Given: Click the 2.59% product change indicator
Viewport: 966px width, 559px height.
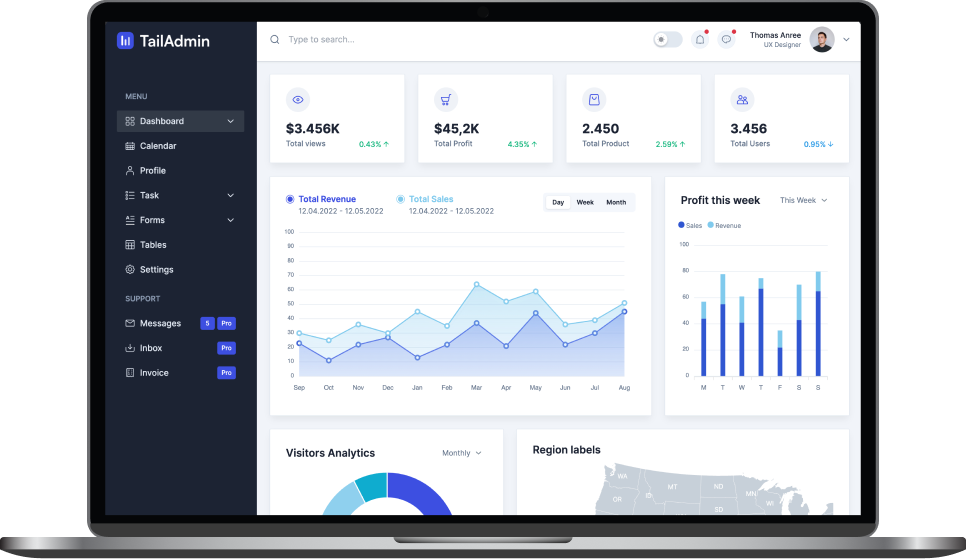Looking at the screenshot, I should [670, 144].
